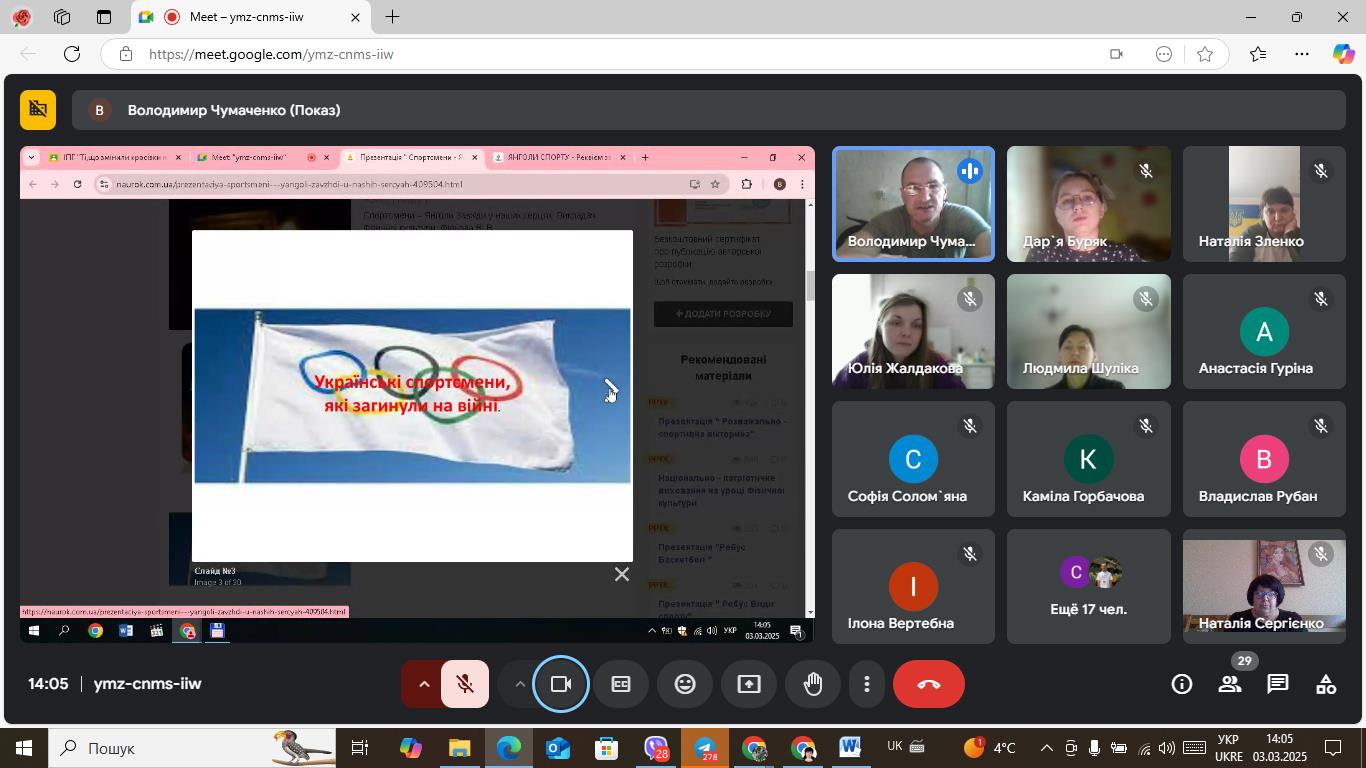Viewport: 1366px width, 768px height.
Task: Stop the presentation via the yellow icon
Action: click(x=38, y=110)
